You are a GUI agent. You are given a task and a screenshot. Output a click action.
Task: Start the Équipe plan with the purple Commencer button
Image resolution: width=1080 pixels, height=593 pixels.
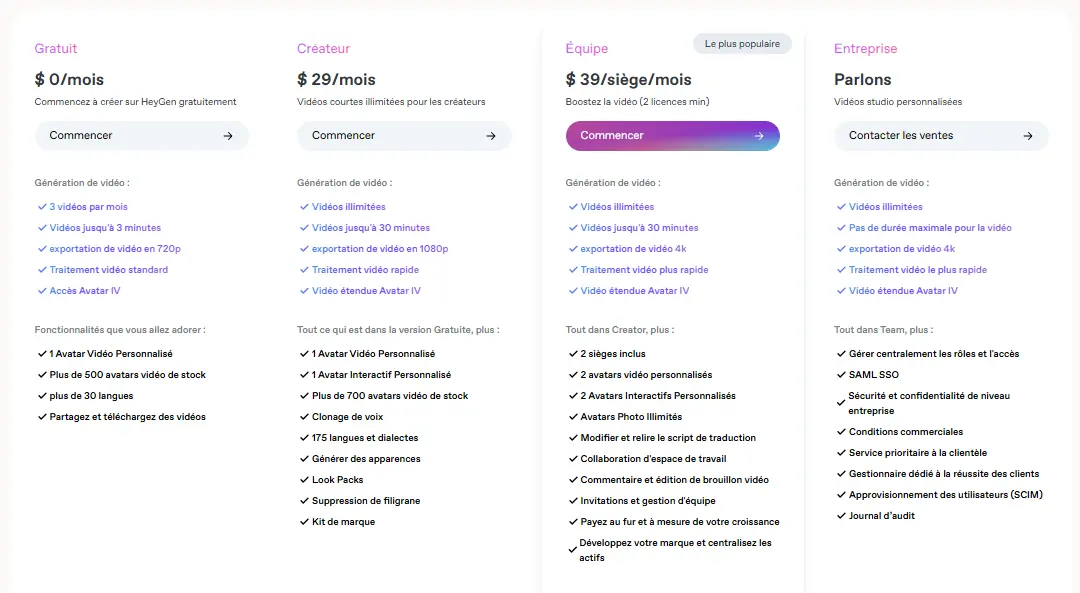point(672,136)
